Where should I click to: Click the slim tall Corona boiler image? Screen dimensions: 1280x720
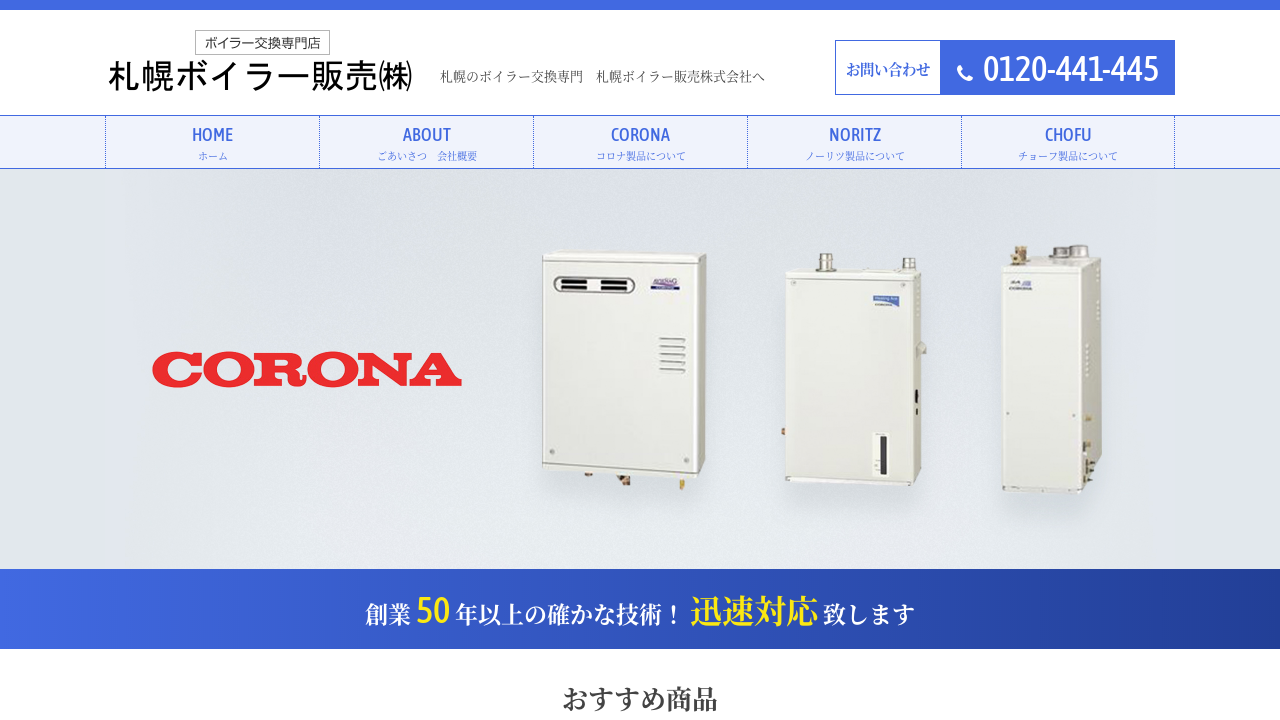point(1052,369)
